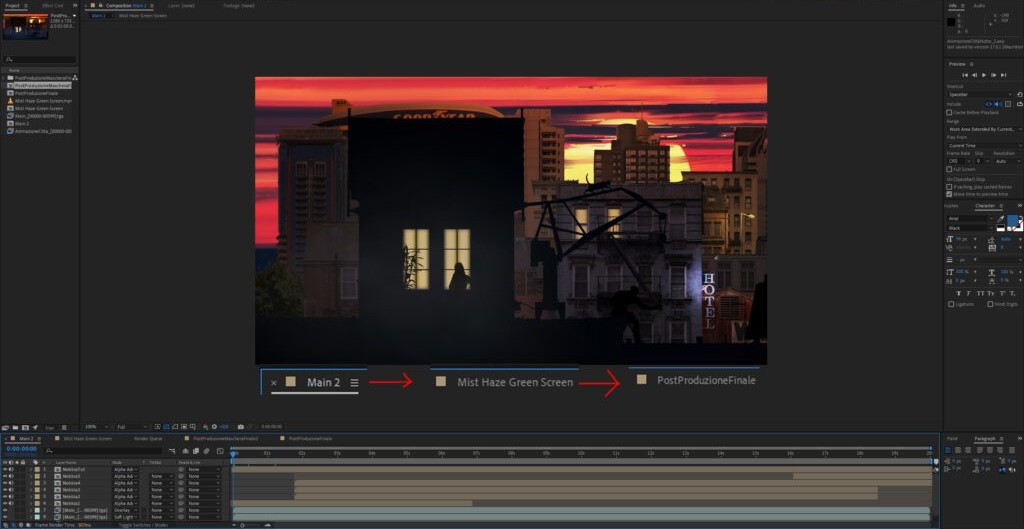Open the Range Work Area dropdown
The width and height of the screenshot is (1024, 529).
(x=985, y=129)
